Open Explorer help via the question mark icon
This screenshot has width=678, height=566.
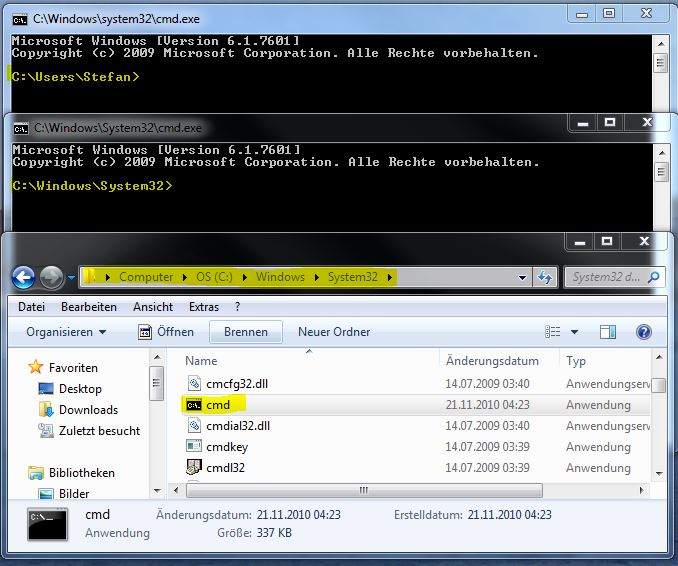point(643,332)
